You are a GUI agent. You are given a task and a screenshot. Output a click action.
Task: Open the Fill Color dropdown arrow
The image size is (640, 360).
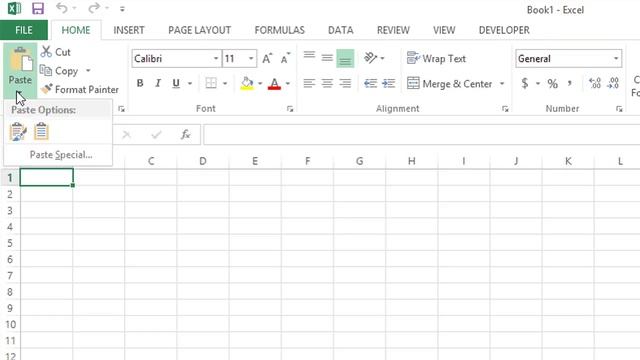260,84
